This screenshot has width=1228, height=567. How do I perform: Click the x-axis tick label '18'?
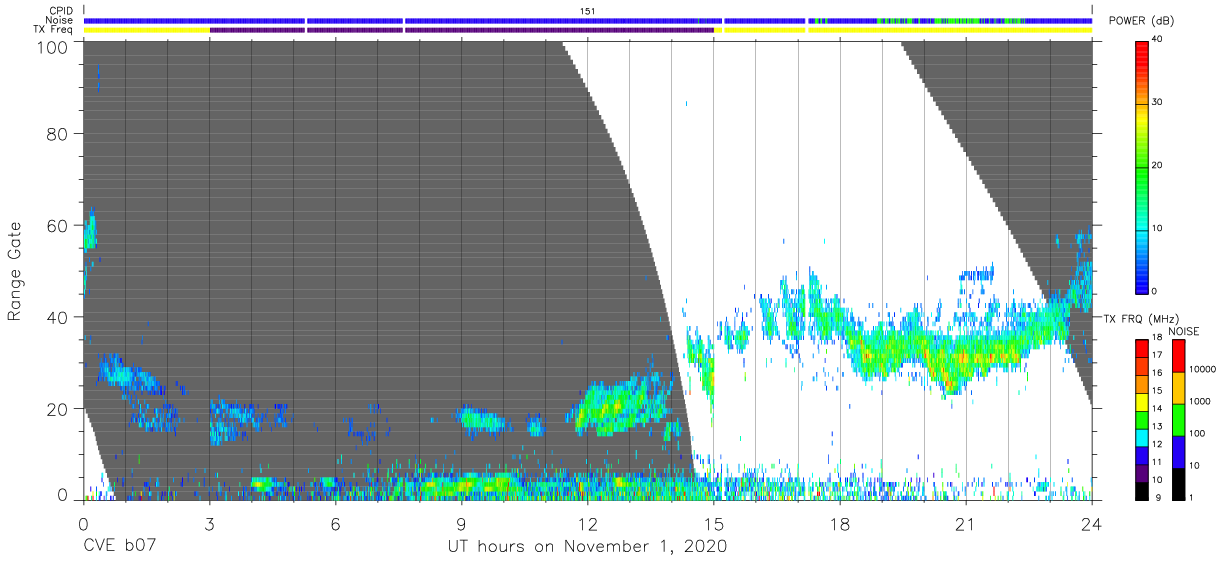click(x=840, y=524)
